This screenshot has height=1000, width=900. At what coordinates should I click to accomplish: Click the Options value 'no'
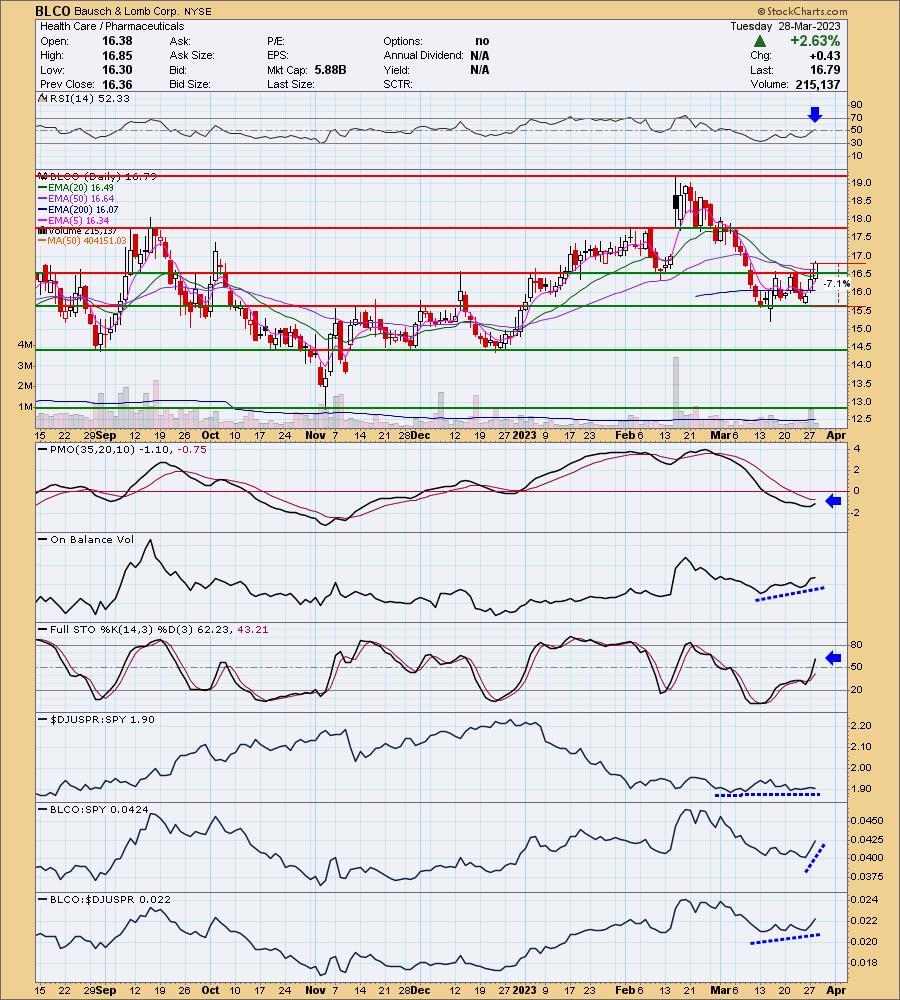[482, 41]
